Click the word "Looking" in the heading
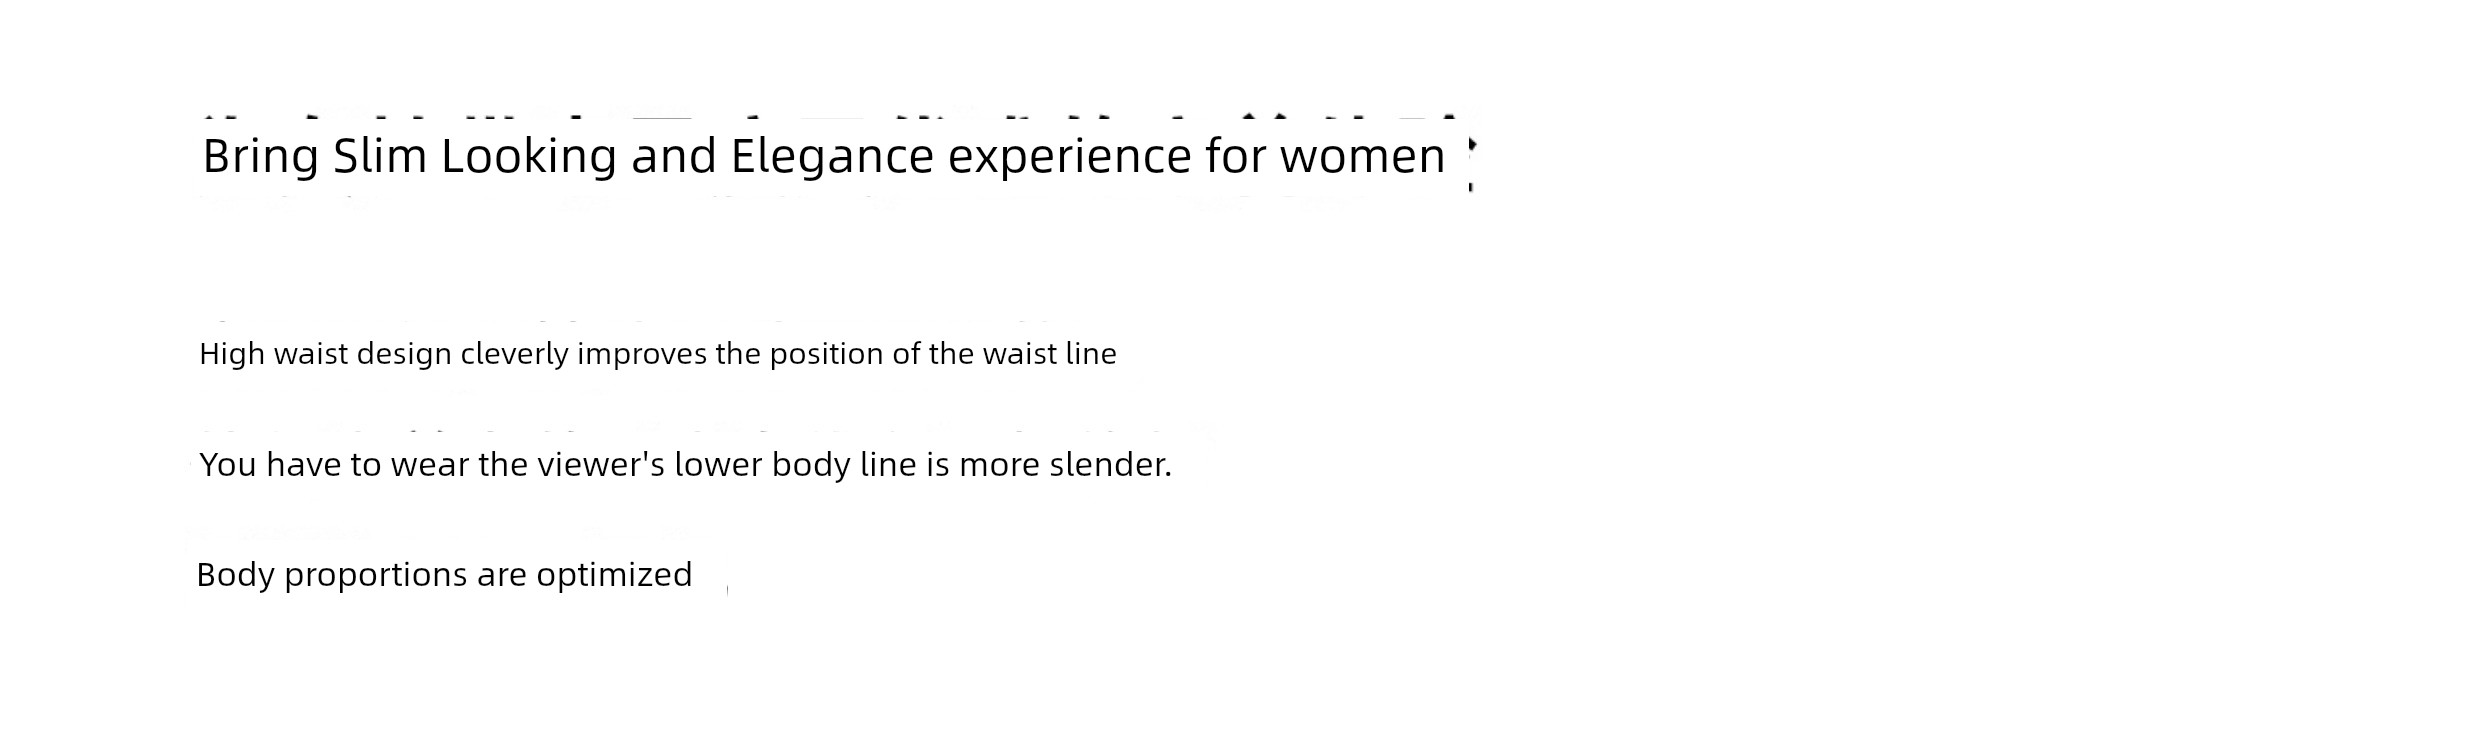Screen dimensions: 2480x736 tap(529, 157)
